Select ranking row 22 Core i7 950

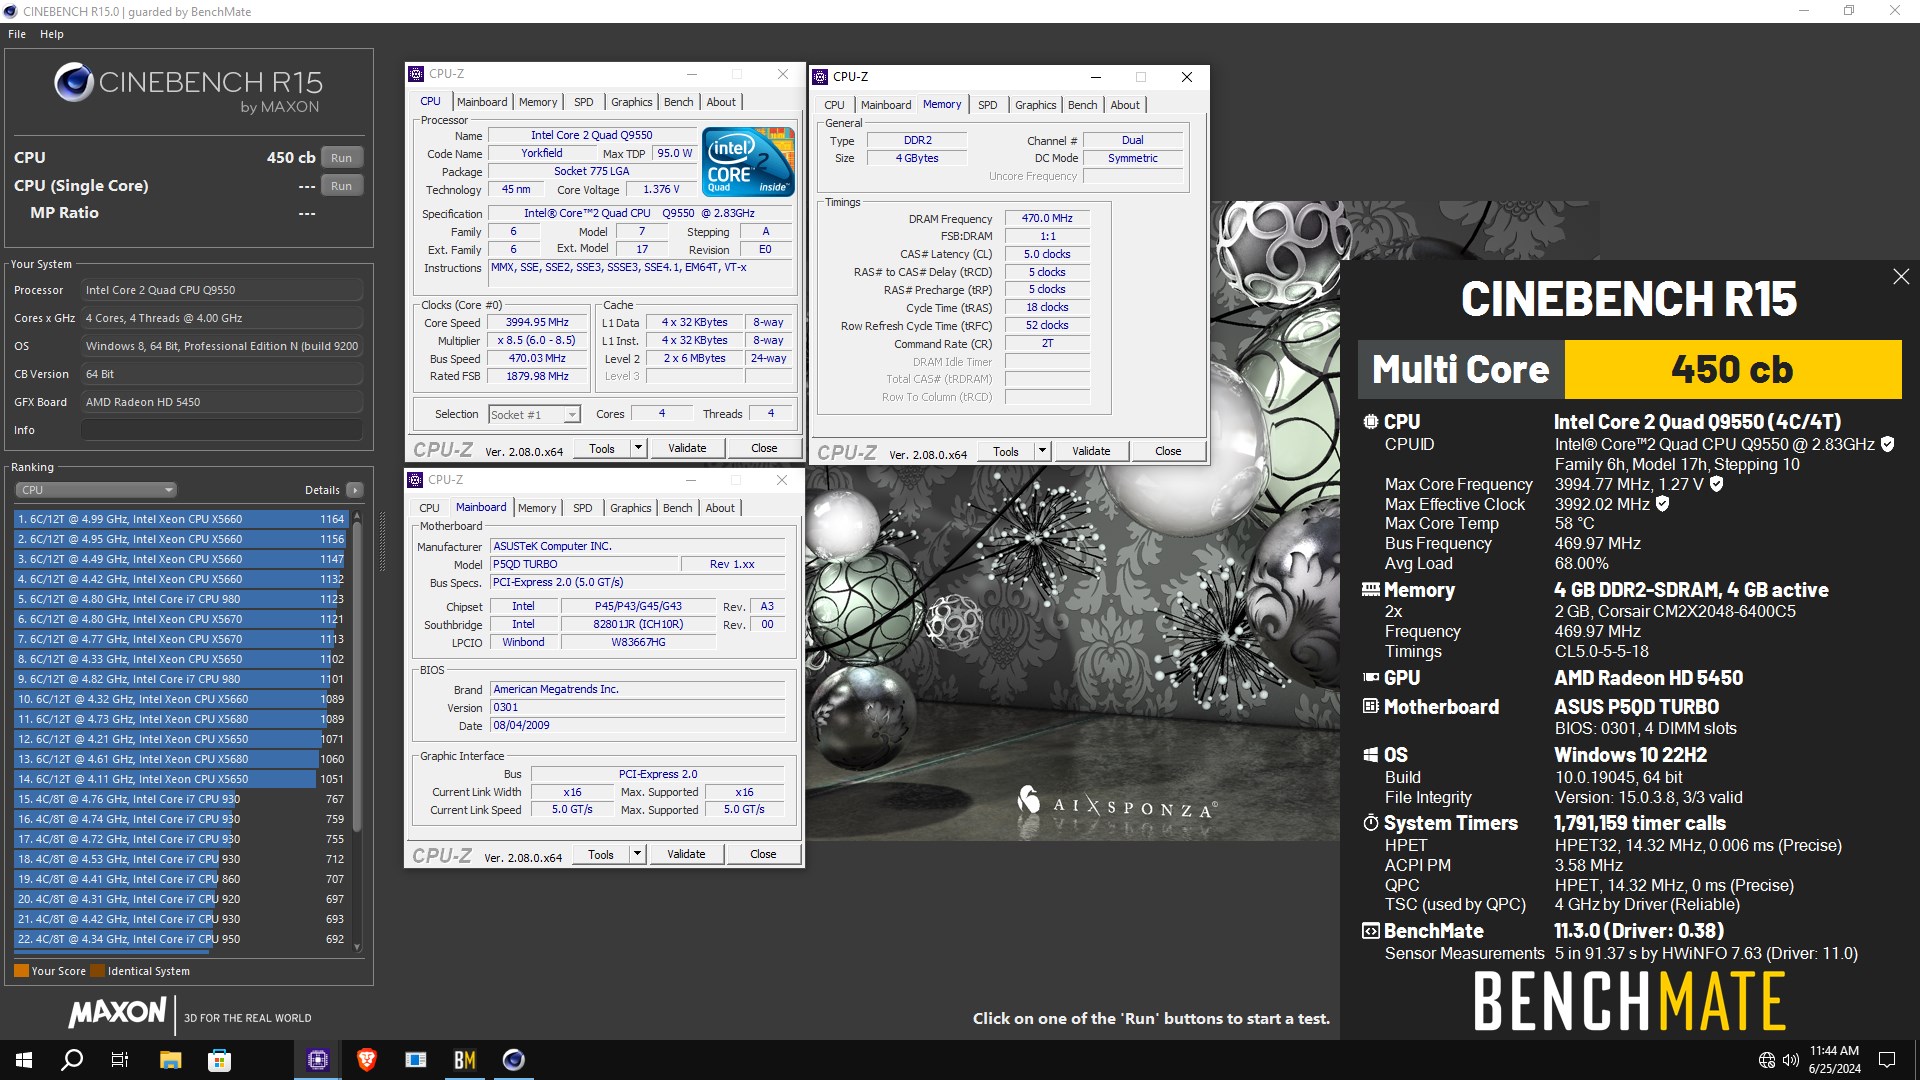pyautogui.click(x=180, y=939)
